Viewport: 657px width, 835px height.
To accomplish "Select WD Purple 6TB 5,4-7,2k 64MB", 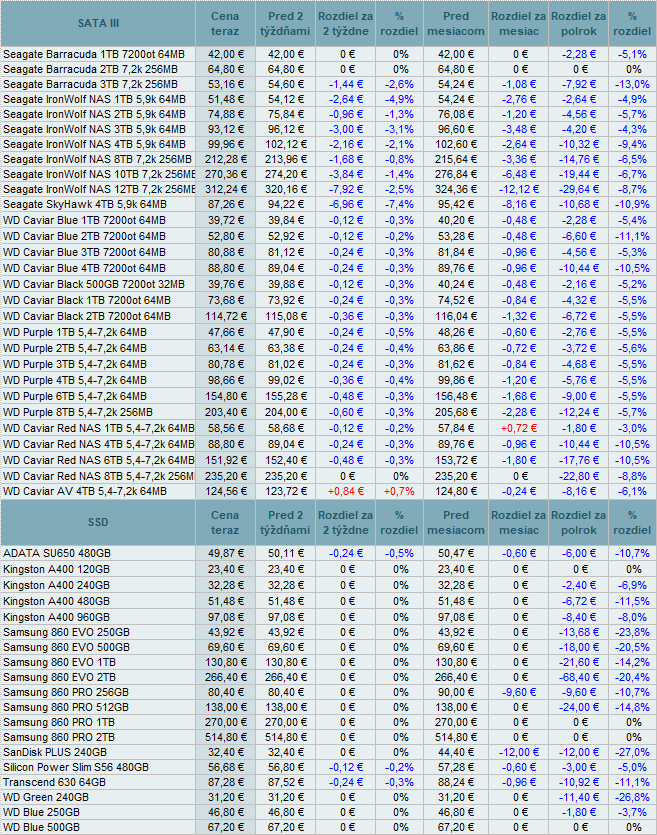I will click(75, 396).
